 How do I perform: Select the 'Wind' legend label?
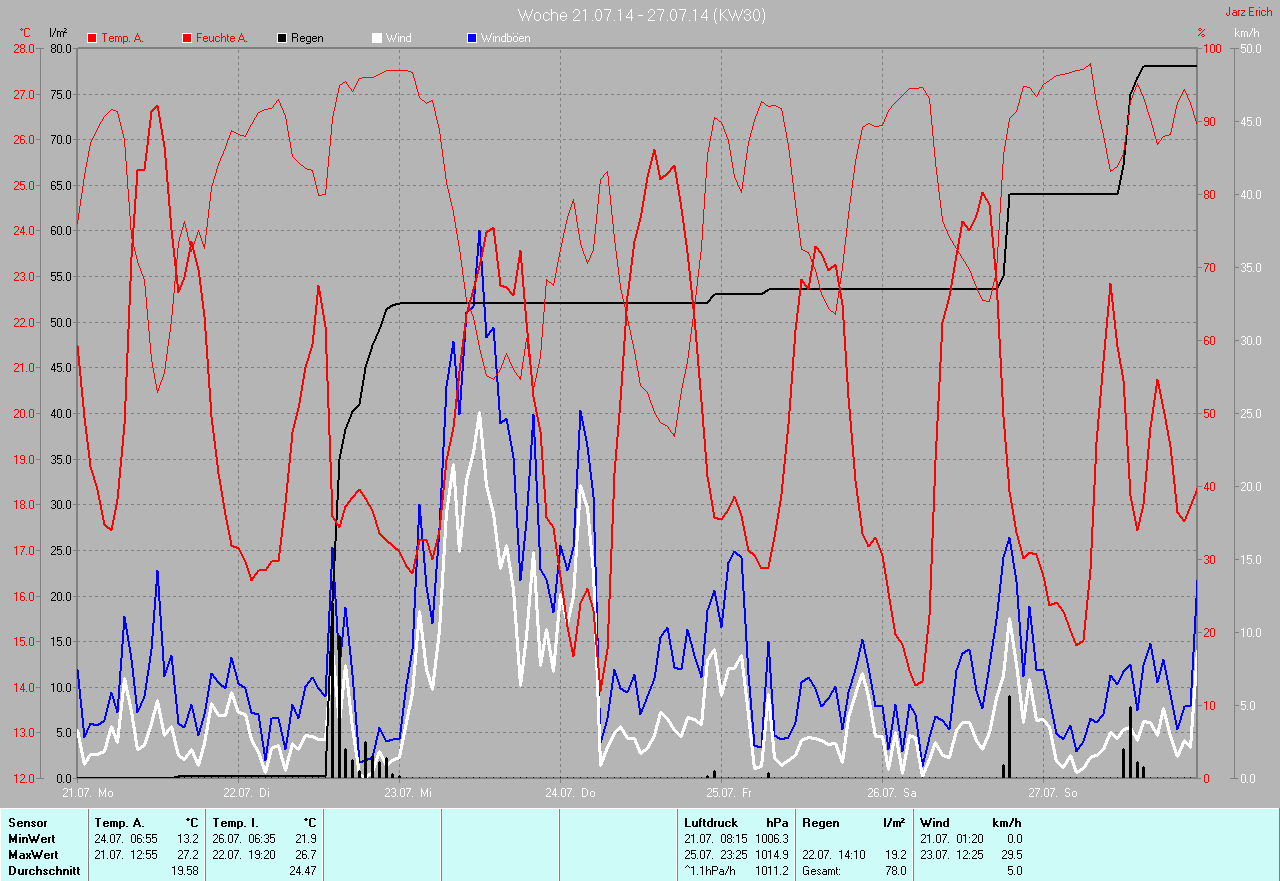(398, 38)
